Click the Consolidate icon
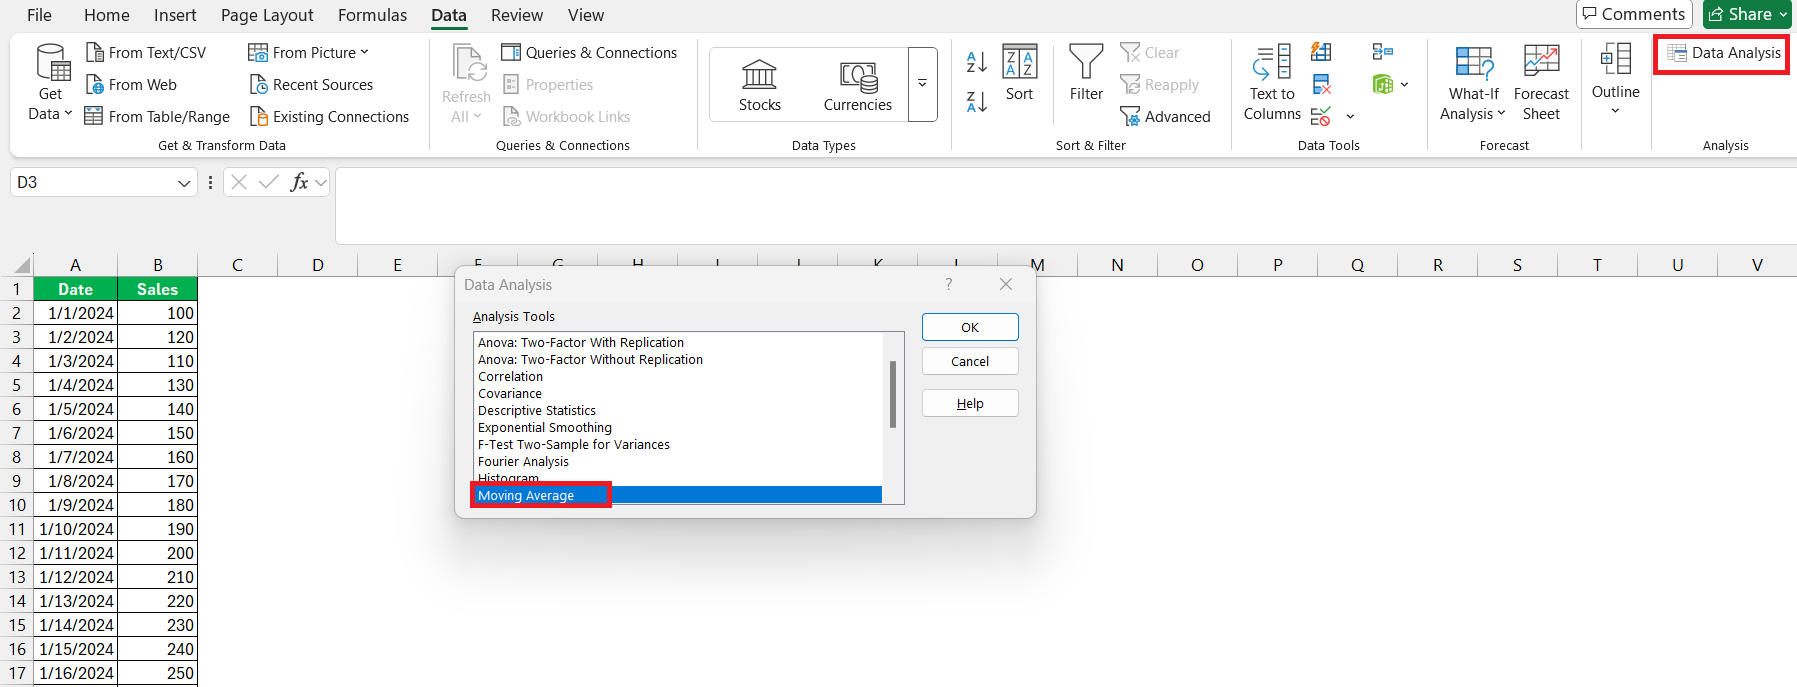Screen dimensions: 1797x687 click(1383, 52)
